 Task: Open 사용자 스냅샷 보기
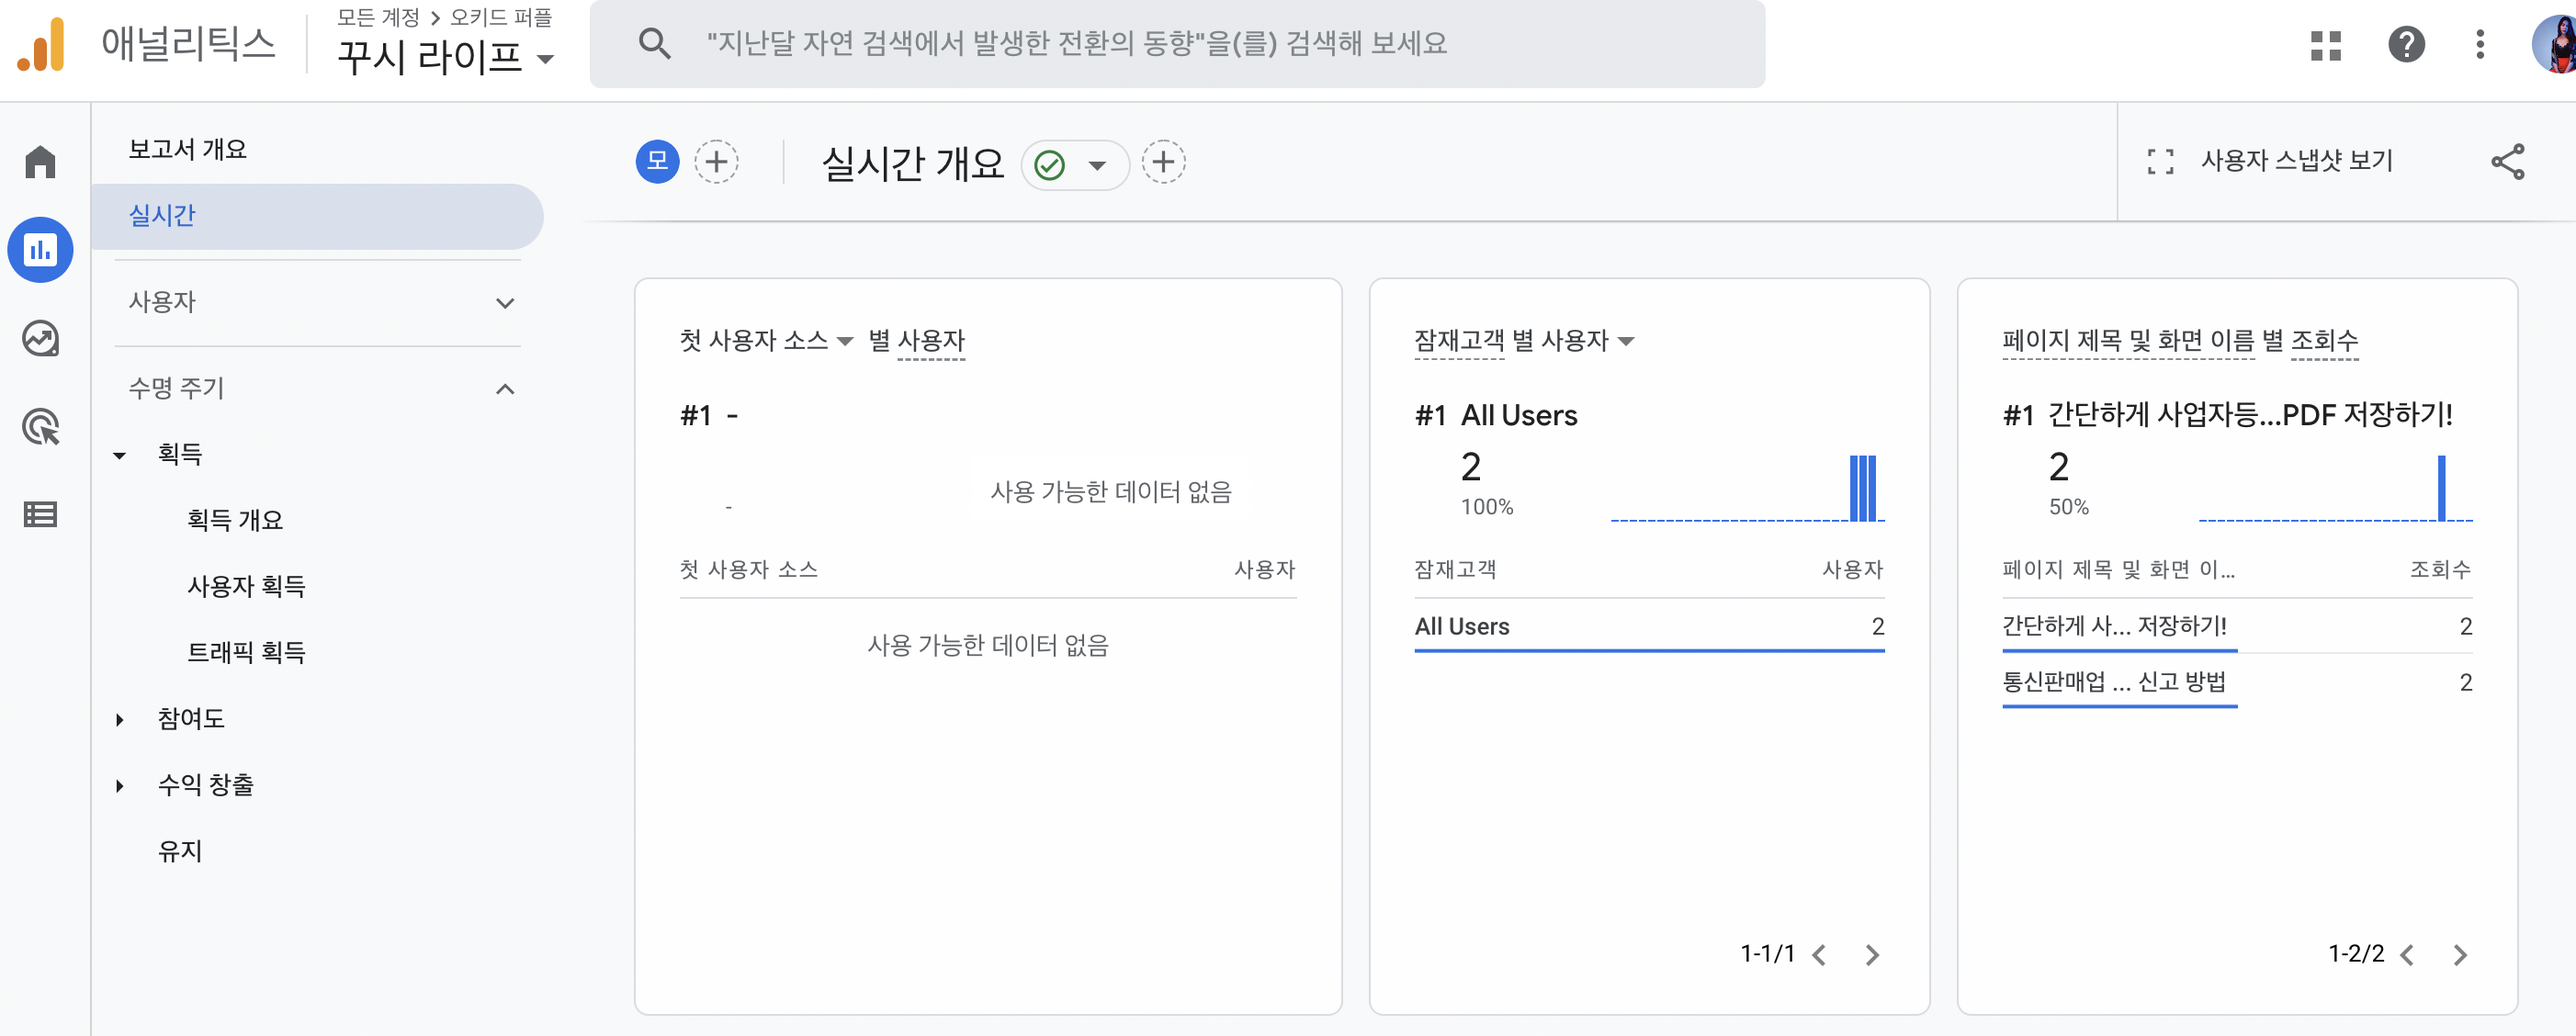[x=2269, y=161]
